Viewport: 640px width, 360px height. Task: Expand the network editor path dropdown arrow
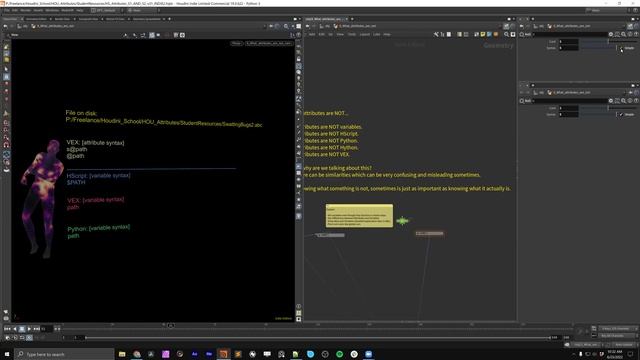(500, 26)
